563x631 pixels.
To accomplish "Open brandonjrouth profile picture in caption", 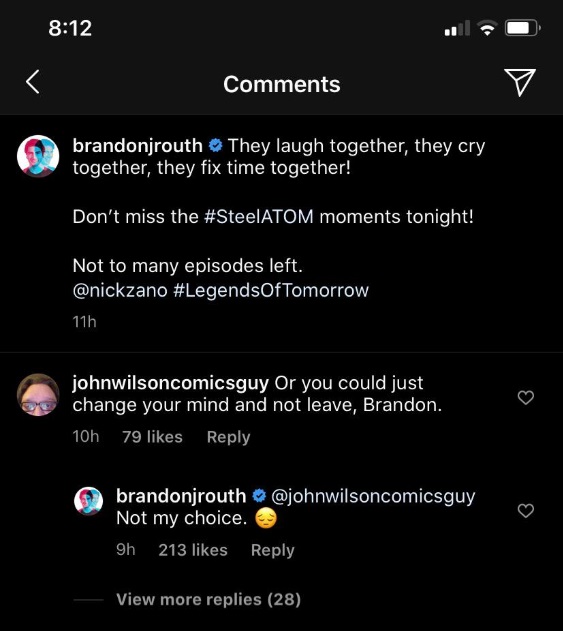I will [x=38, y=156].
